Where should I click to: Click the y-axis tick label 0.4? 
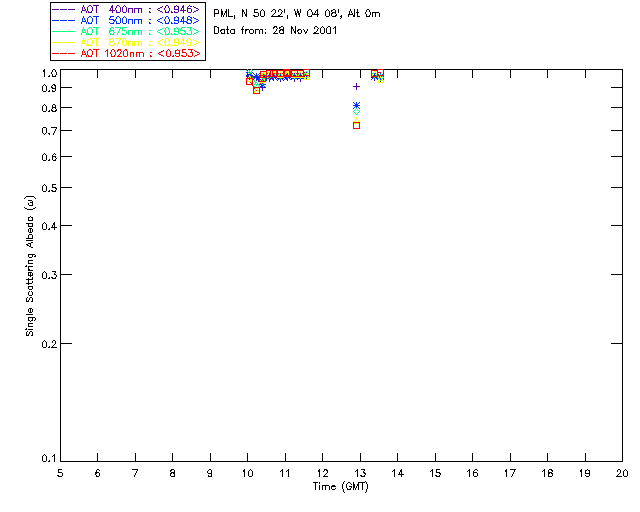click(49, 226)
